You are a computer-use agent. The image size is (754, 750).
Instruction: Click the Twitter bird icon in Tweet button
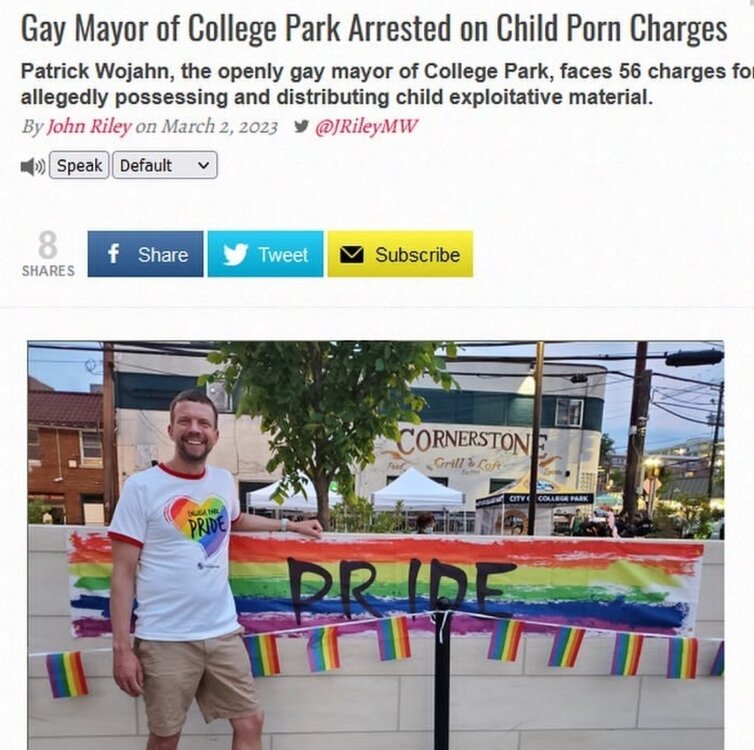tap(235, 254)
